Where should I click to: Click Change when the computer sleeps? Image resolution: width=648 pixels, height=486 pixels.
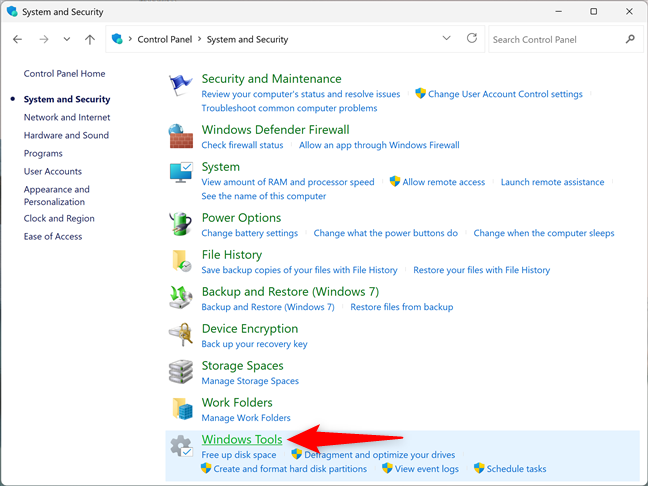[x=544, y=233]
